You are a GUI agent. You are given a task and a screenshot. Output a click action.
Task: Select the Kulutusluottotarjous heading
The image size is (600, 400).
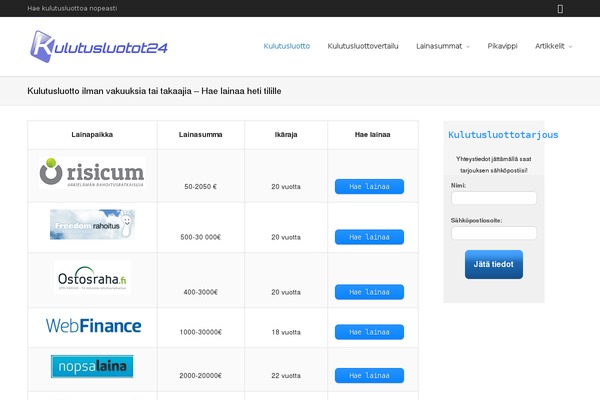click(x=503, y=135)
